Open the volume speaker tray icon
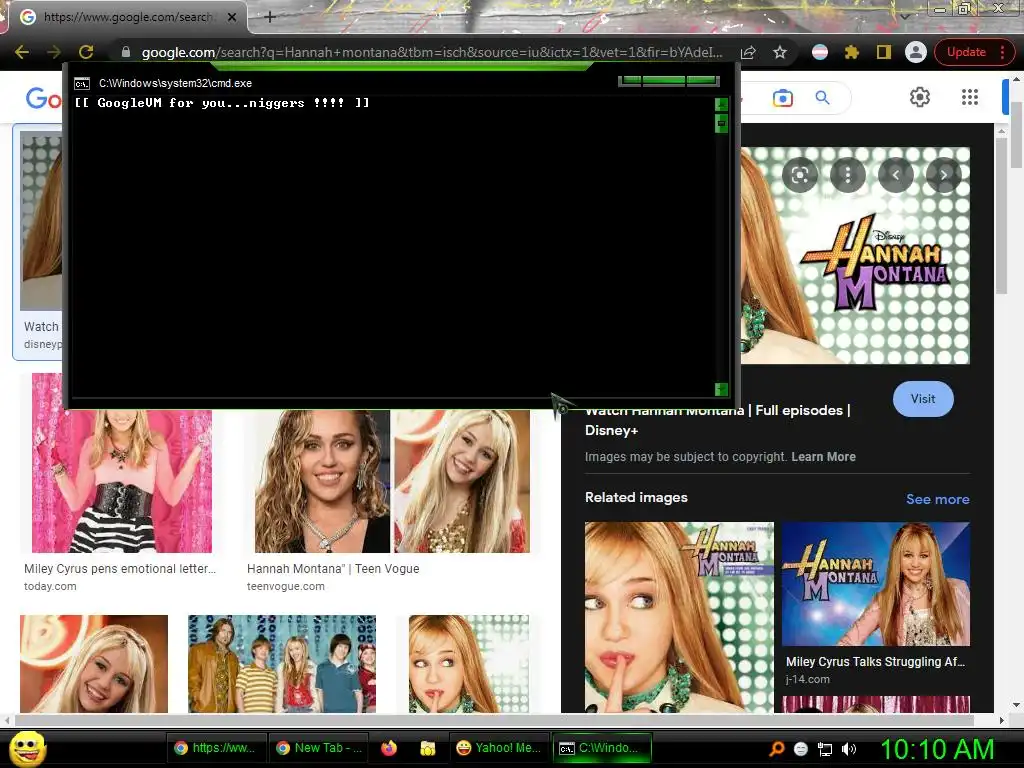Image resolution: width=1024 pixels, height=768 pixels. click(849, 749)
